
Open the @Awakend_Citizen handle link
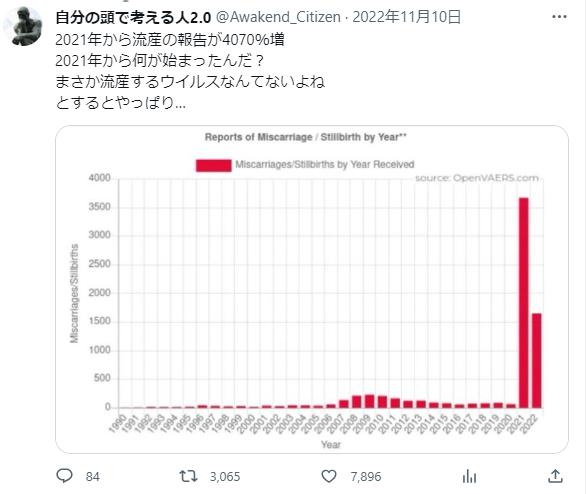279,17
